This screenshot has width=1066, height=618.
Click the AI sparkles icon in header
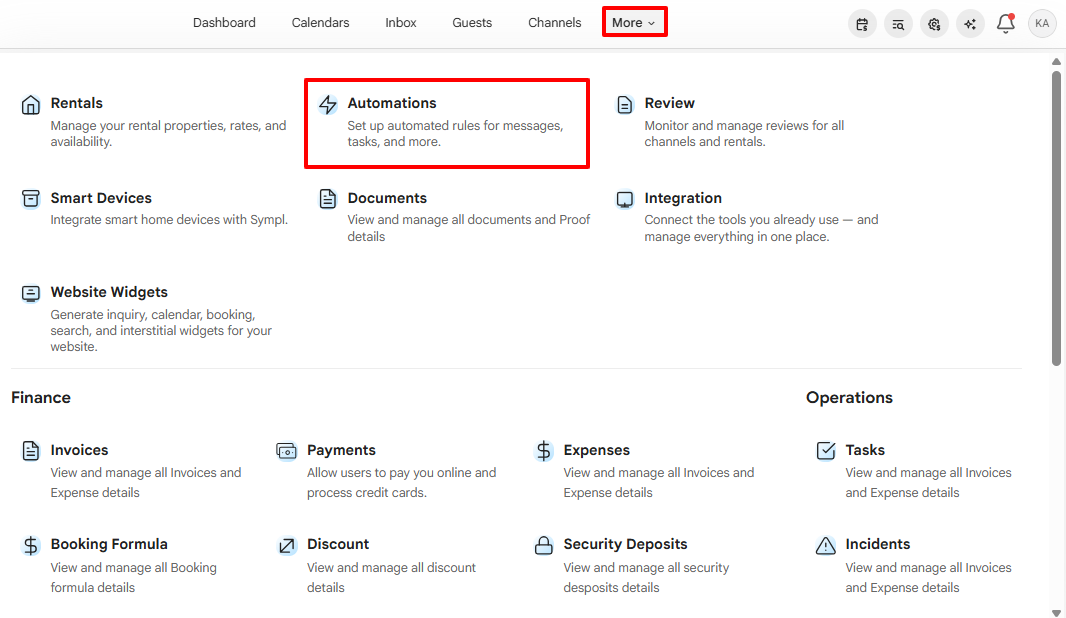click(x=970, y=24)
